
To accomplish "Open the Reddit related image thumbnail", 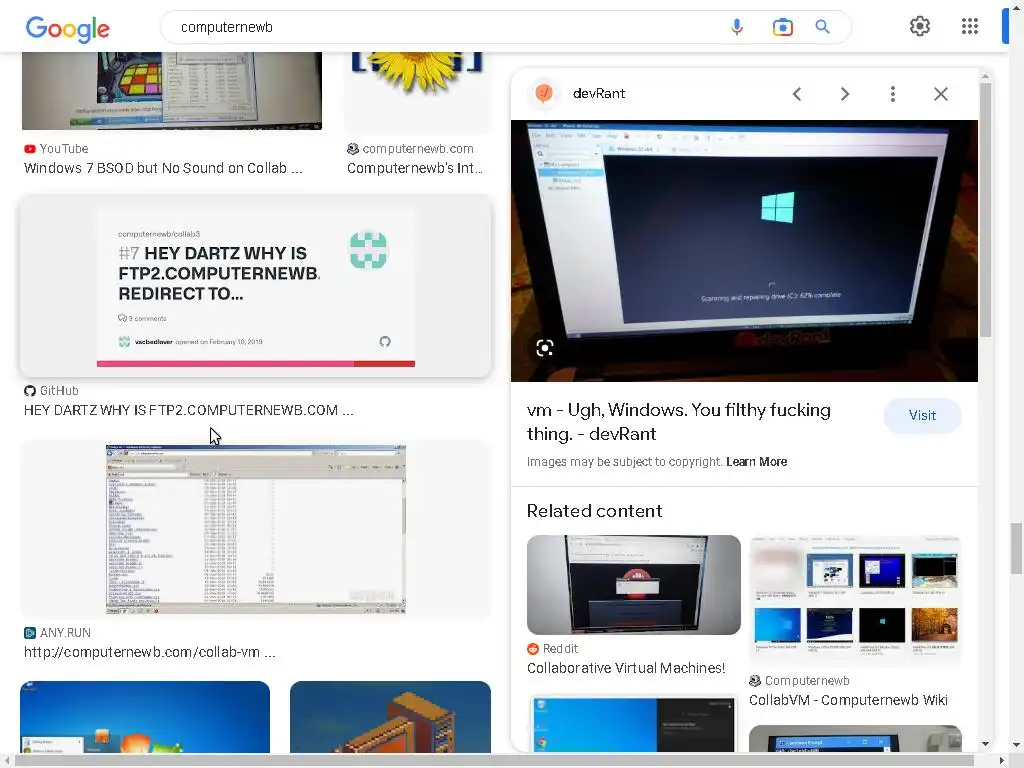I will coord(634,585).
